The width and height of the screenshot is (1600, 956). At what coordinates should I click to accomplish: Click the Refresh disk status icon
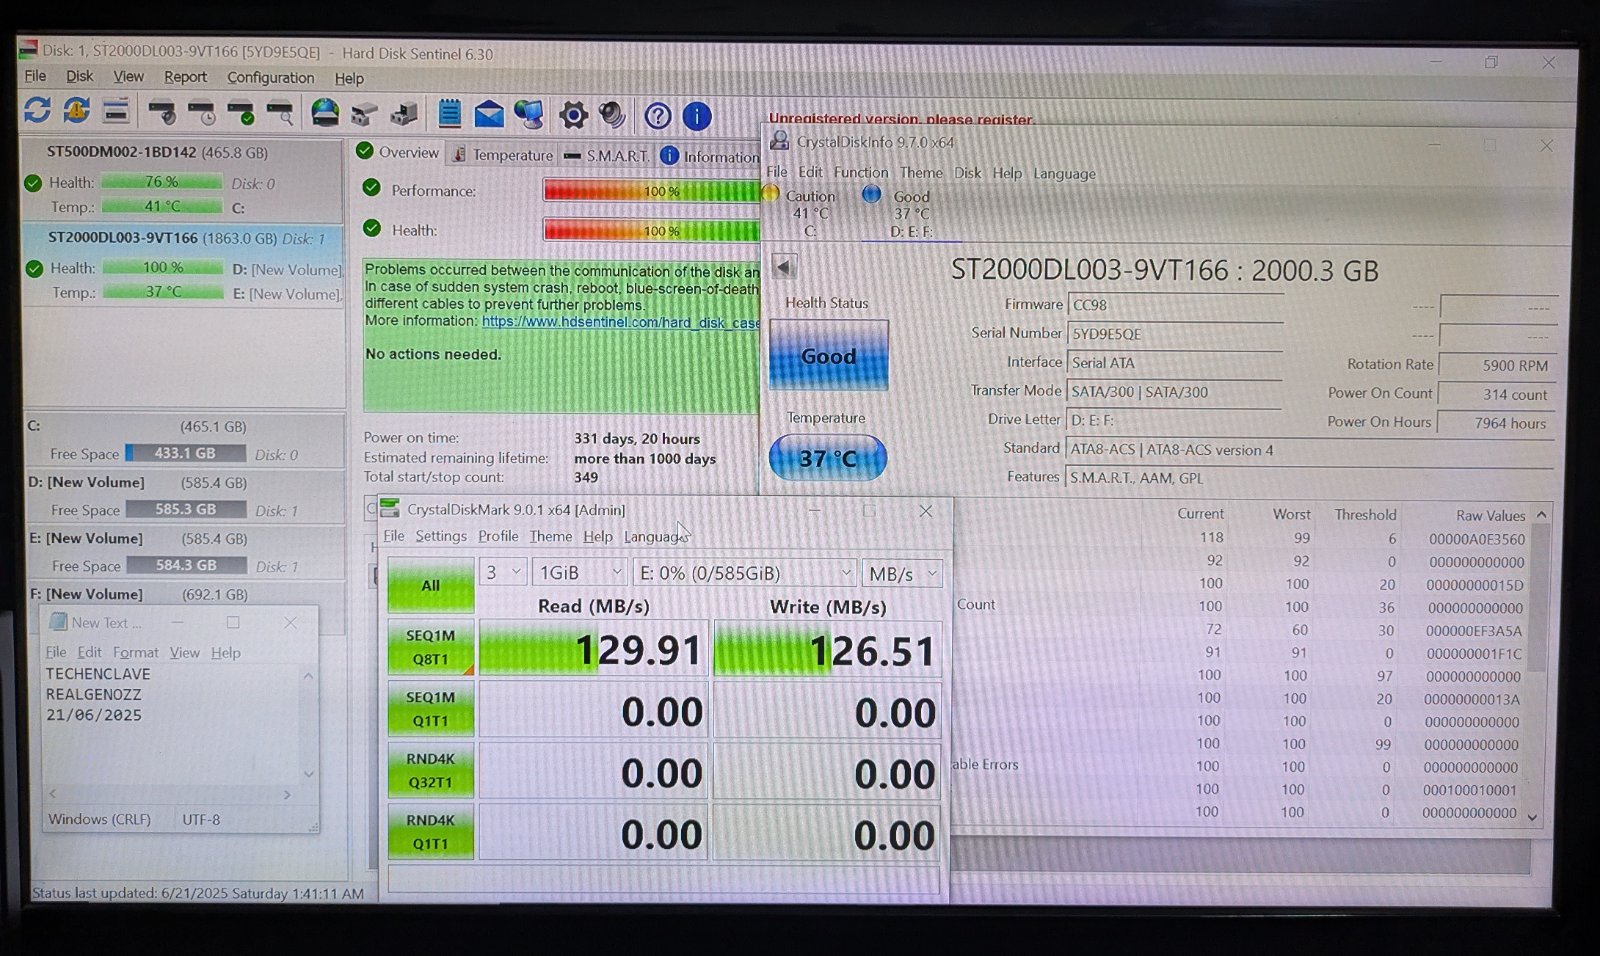click(x=37, y=111)
